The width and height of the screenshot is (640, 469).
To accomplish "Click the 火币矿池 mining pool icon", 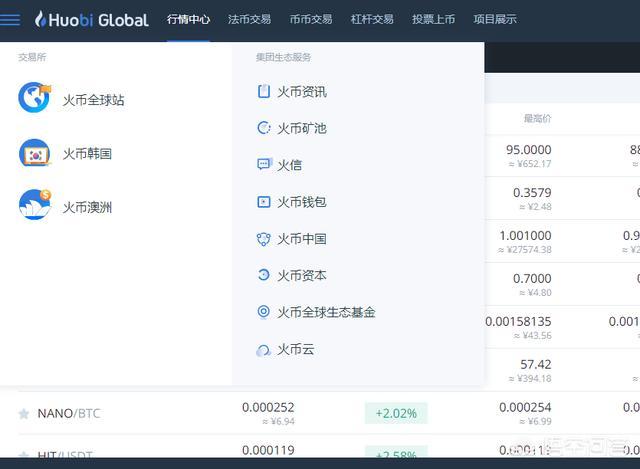I will coord(264,128).
